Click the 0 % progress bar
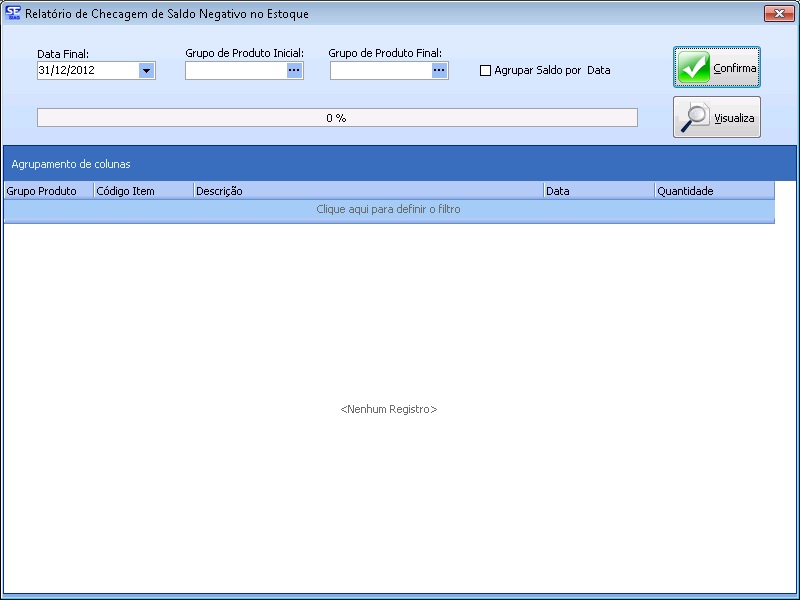Image resolution: width=800 pixels, height=600 pixels. 336,118
